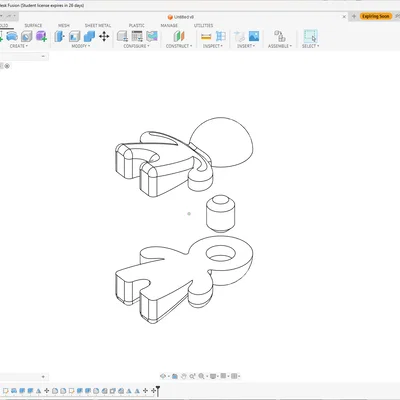Switch to the SURFACE tab
The image size is (400, 400).
[33, 25]
